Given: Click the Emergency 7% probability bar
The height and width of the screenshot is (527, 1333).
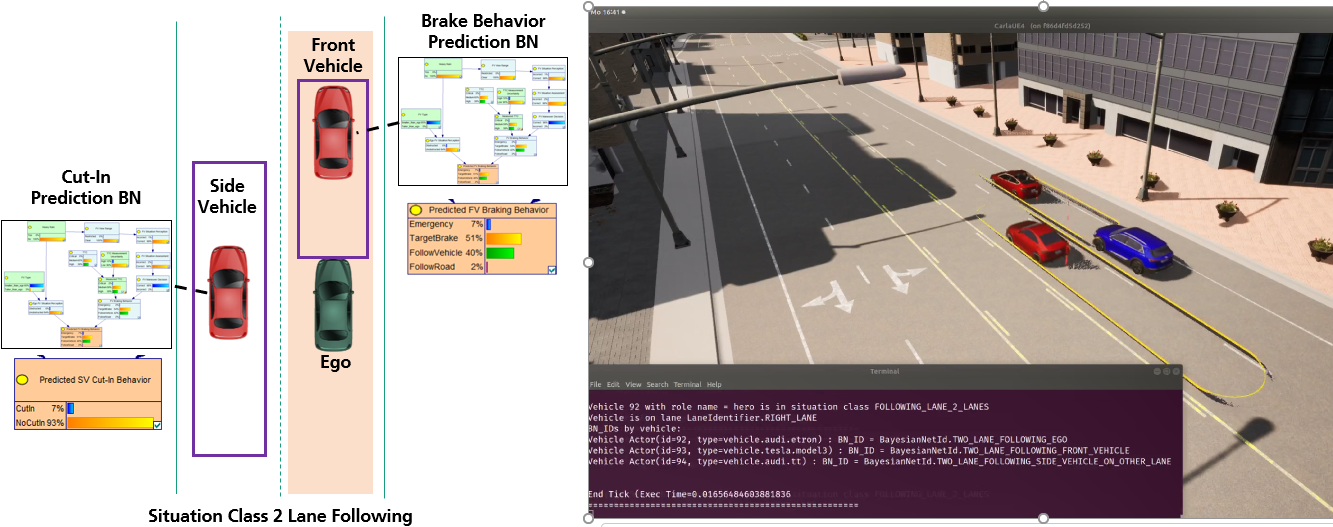Looking at the screenshot, I should (x=489, y=225).
